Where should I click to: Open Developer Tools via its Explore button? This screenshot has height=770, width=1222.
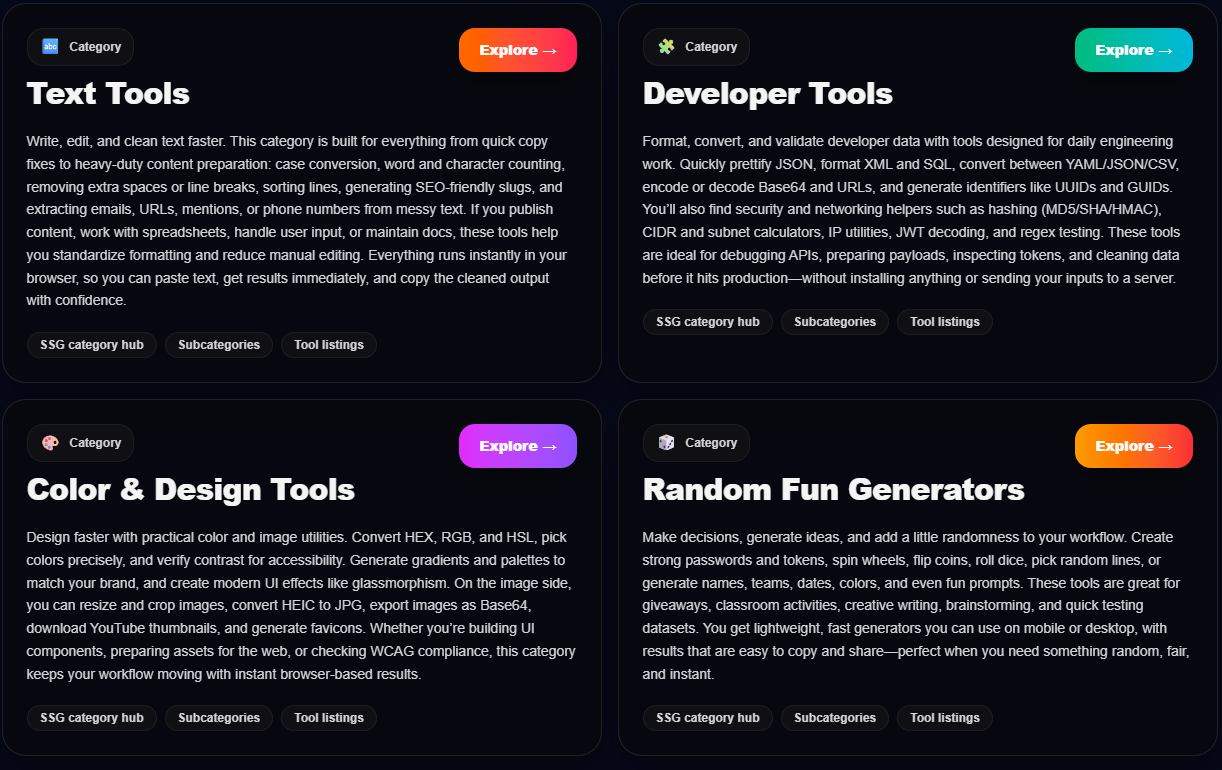point(1133,50)
